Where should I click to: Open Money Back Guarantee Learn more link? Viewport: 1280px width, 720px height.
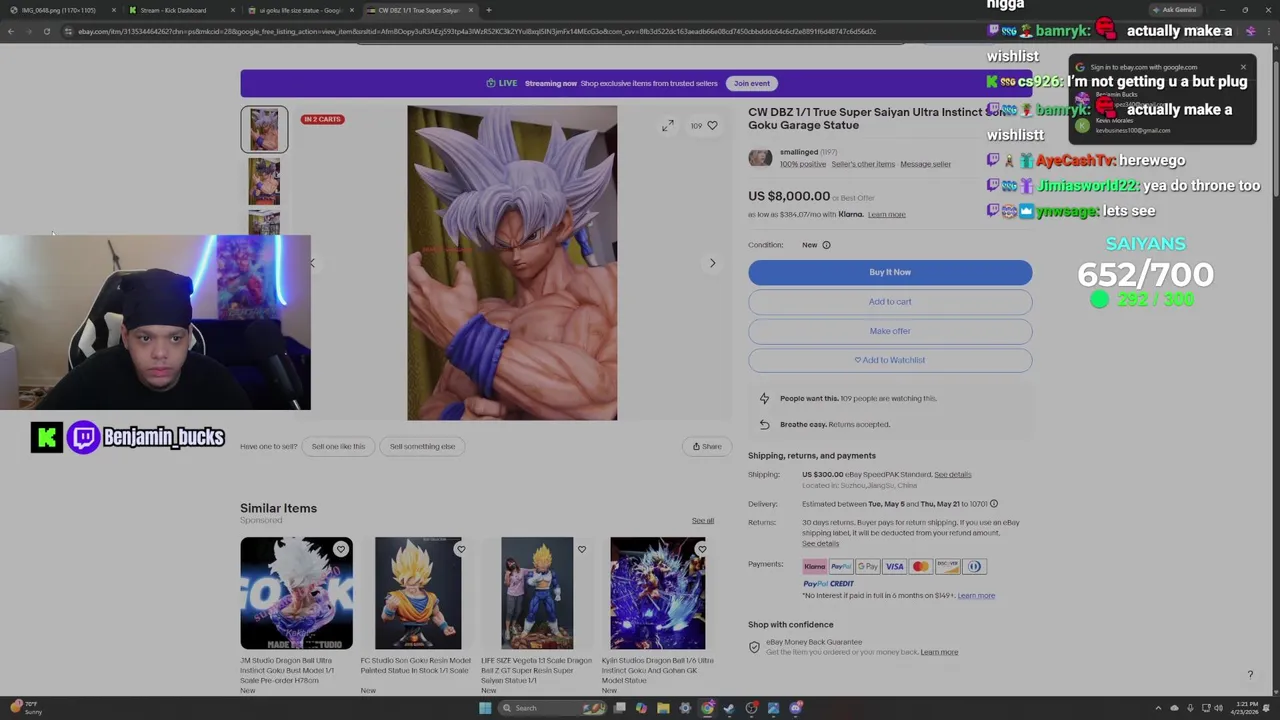pos(939,652)
